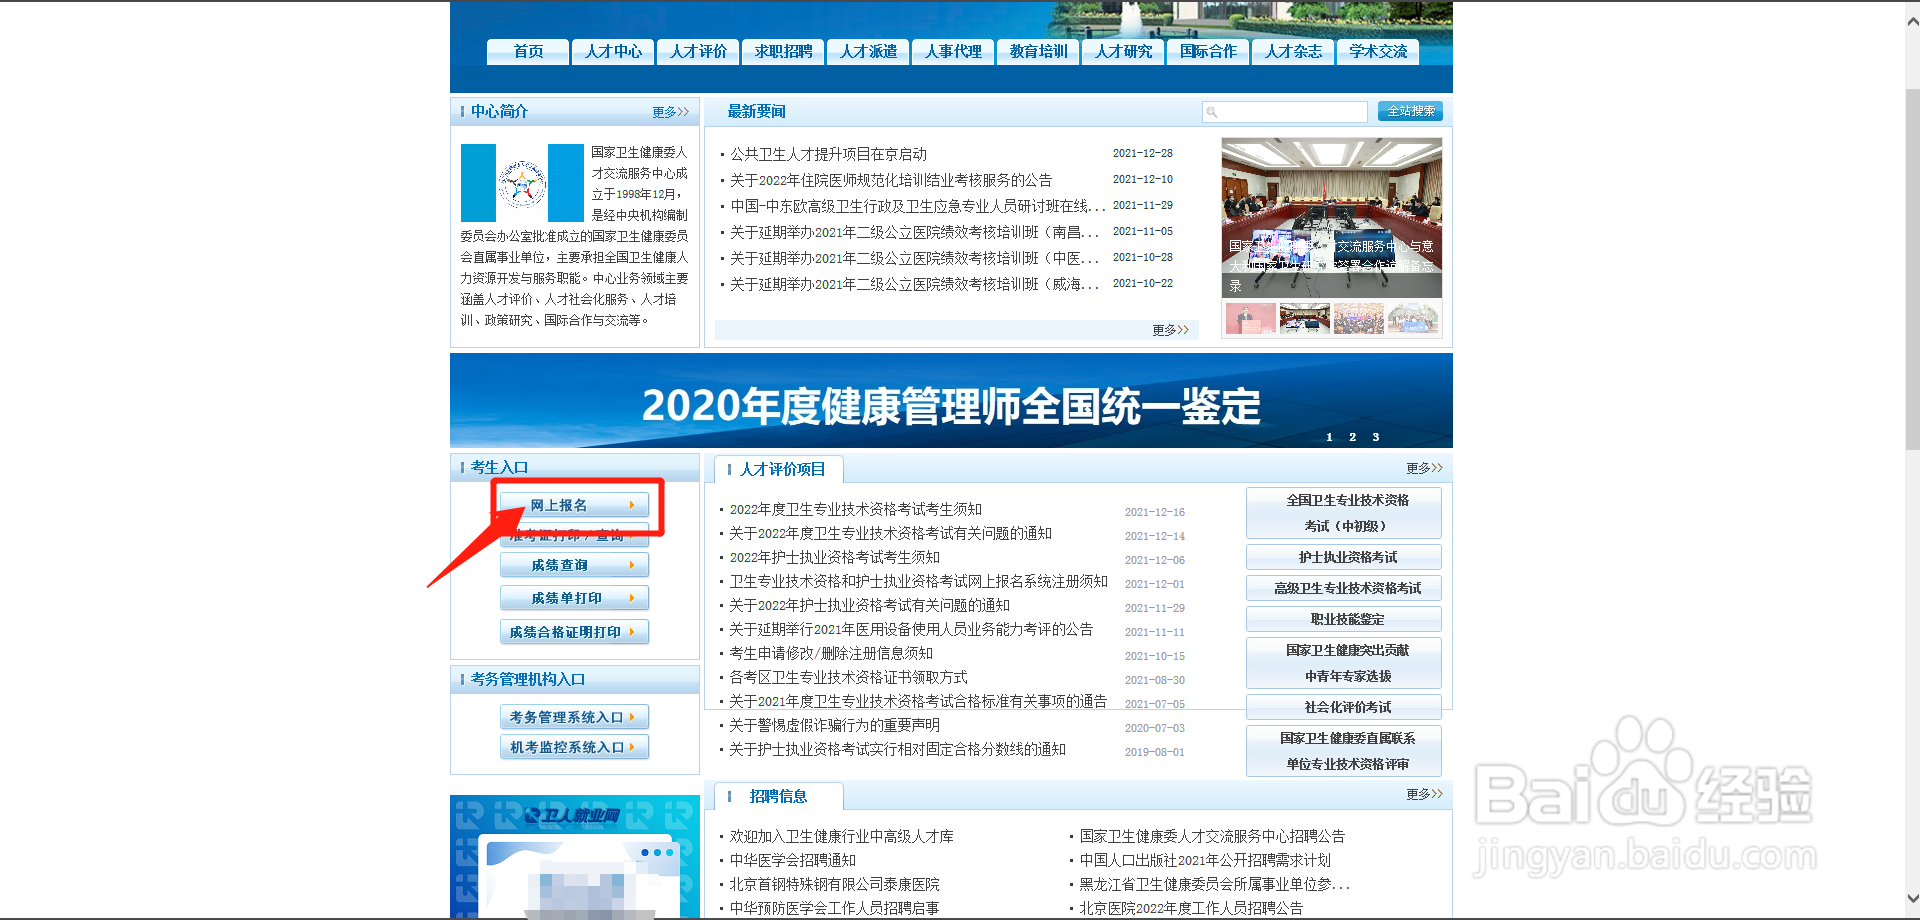
Task: Click the site search input field
Action: pos(1285,112)
